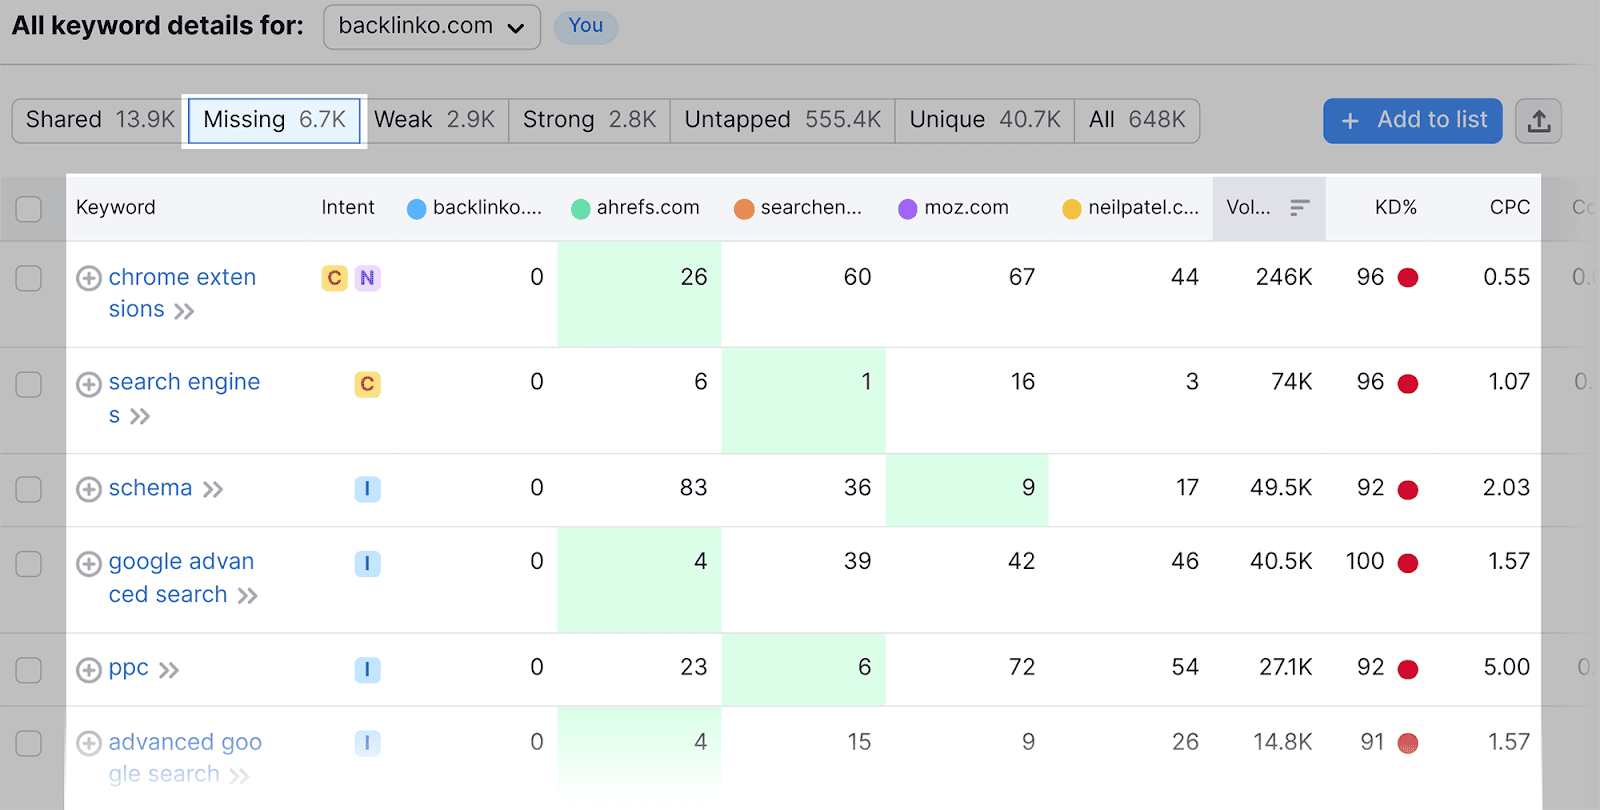Select the checkbox for google advanced search
This screenshot has height=810, width=1600.
tap(29, 564)
